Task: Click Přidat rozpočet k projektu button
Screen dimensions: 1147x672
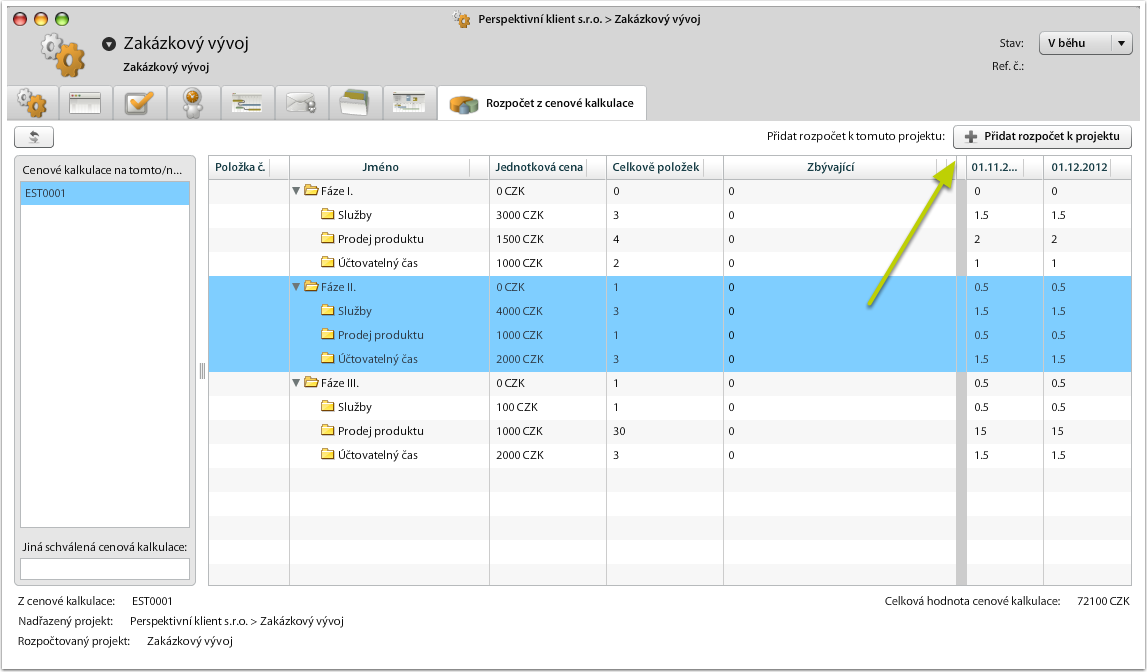Action: (x=1042, y=136)
